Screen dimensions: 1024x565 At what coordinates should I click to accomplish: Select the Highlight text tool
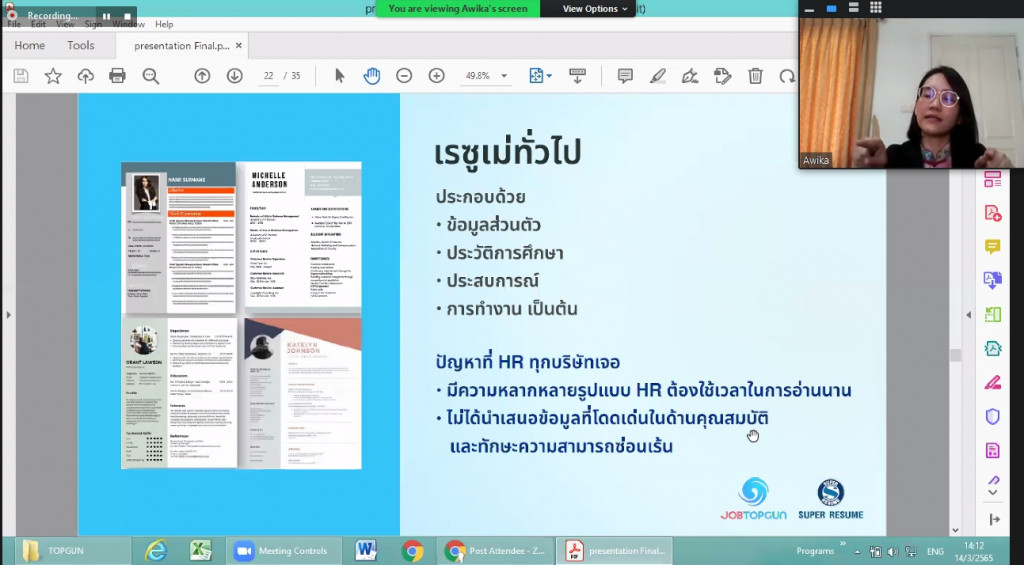pos(657,76)
